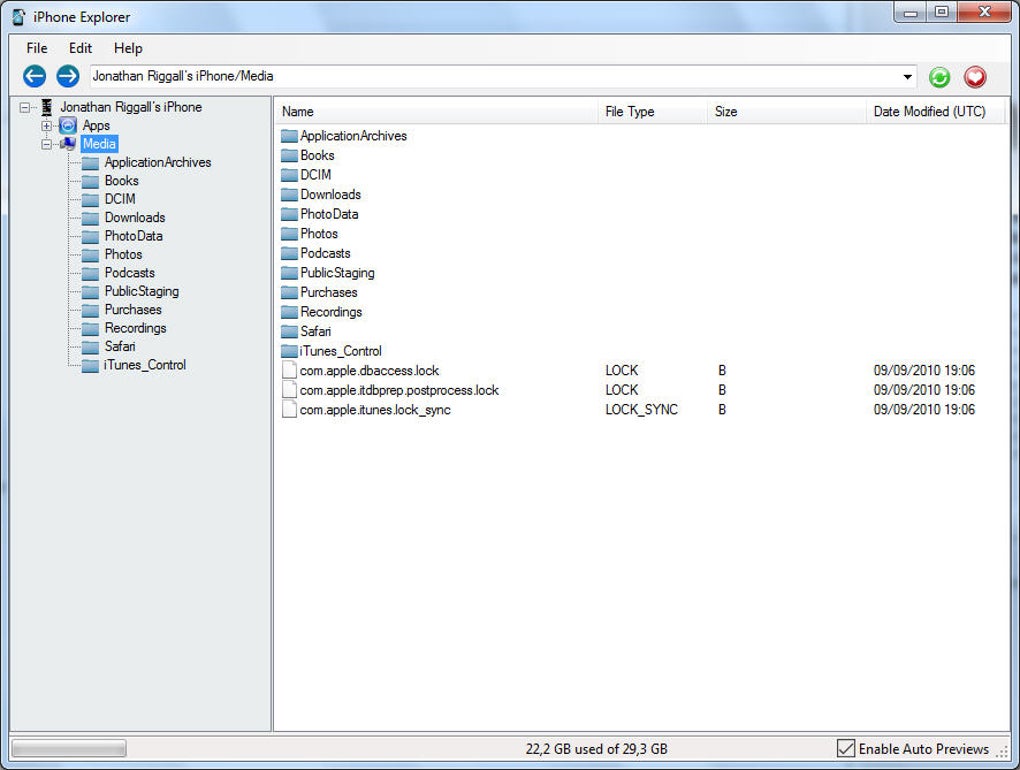Sort by the File Type column header
Screen dimensions: 1020x770
[x=652, y=111]
